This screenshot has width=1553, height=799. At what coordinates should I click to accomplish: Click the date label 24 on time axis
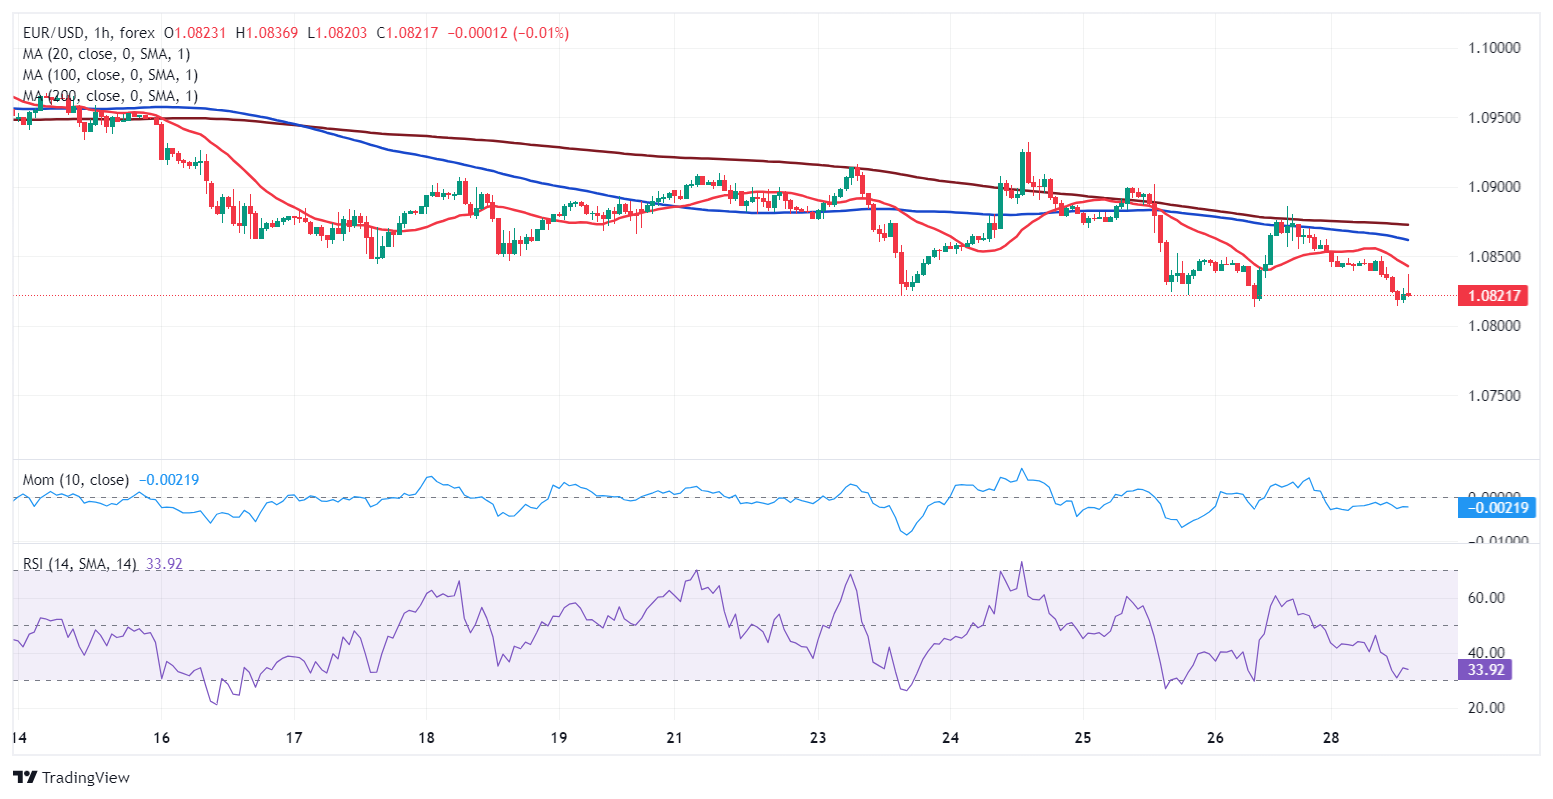950,739
